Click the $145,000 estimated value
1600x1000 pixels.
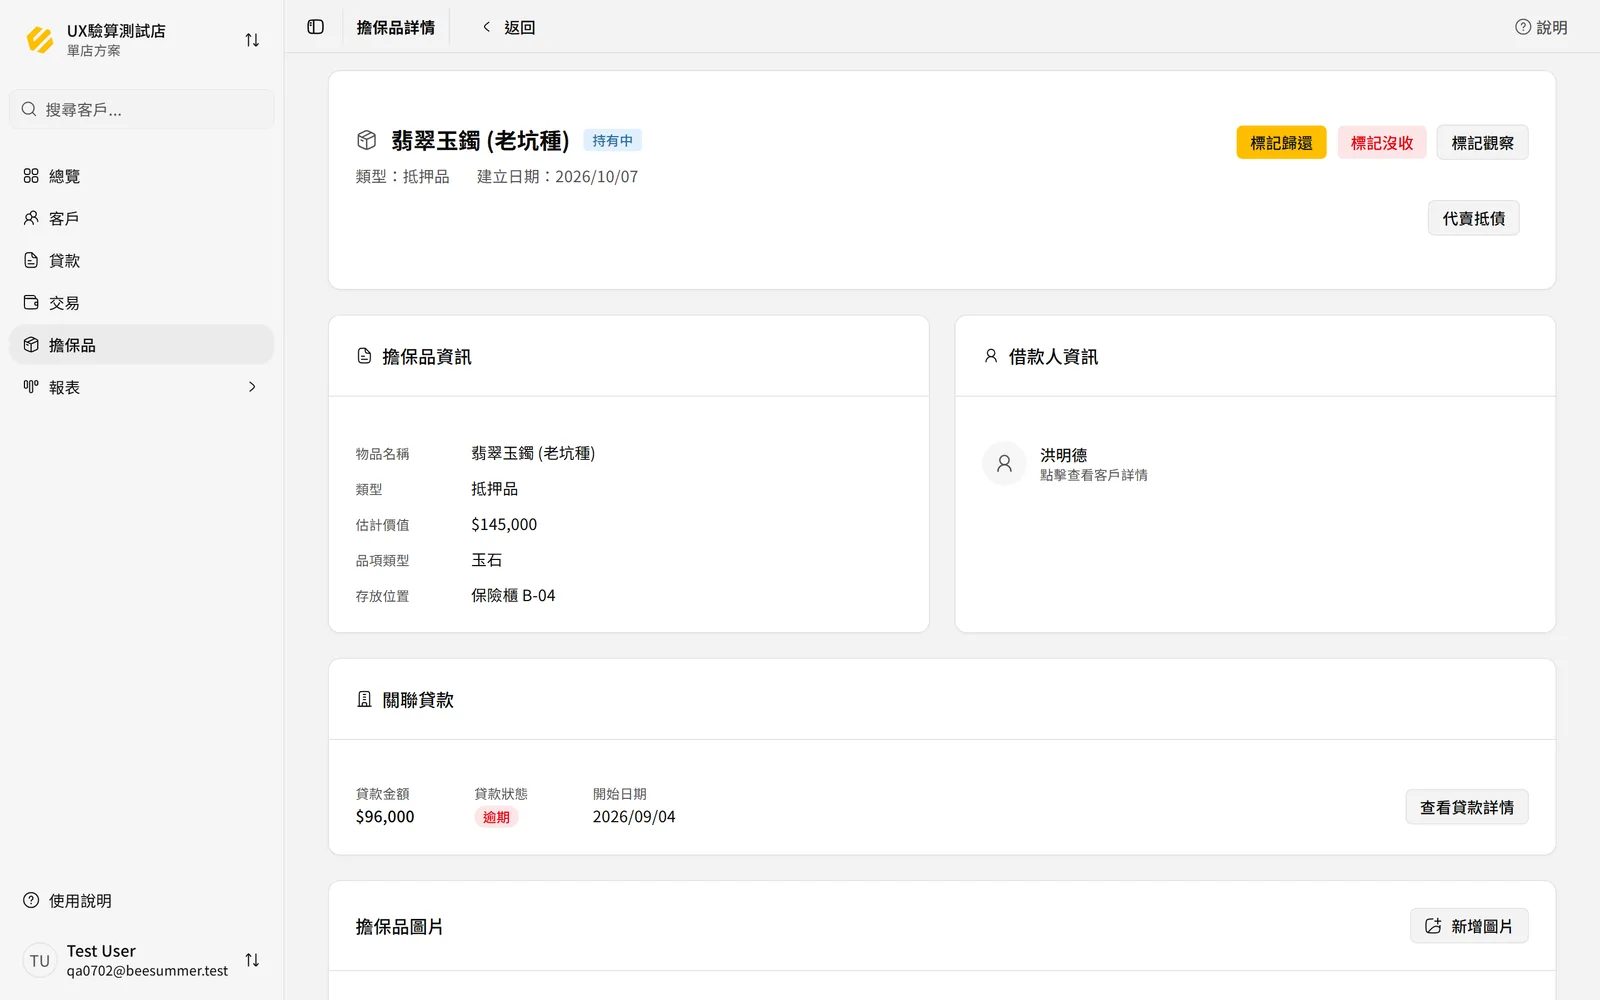click(x=504, y=524)
